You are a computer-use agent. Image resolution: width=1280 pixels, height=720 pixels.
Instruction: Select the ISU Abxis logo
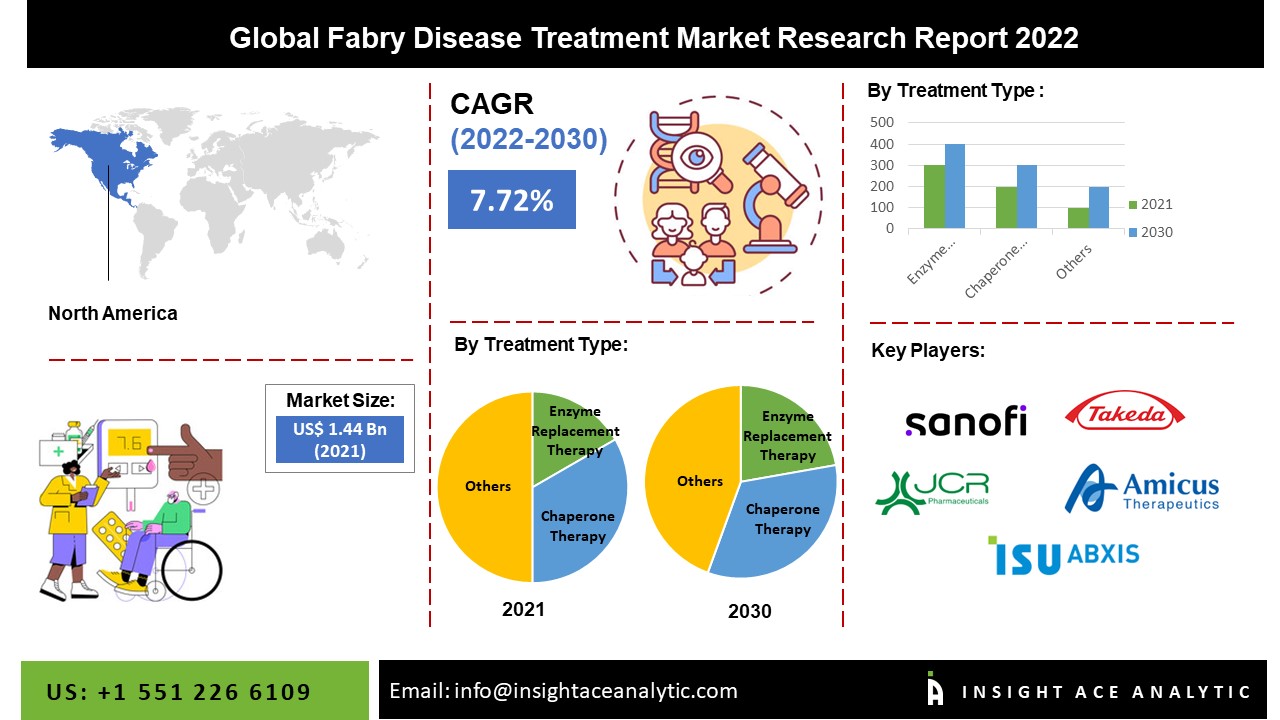(x=1063, y=555)
